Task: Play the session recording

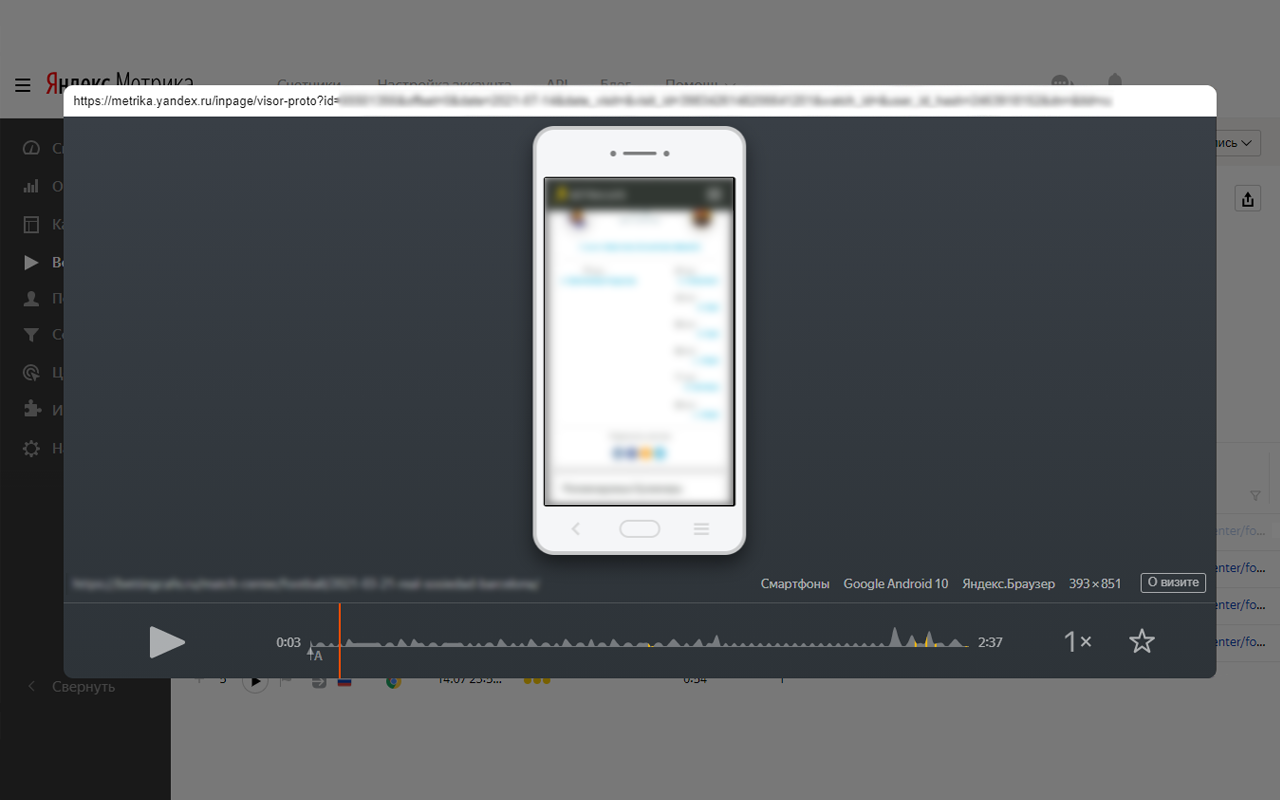Action: coord(167,642)
